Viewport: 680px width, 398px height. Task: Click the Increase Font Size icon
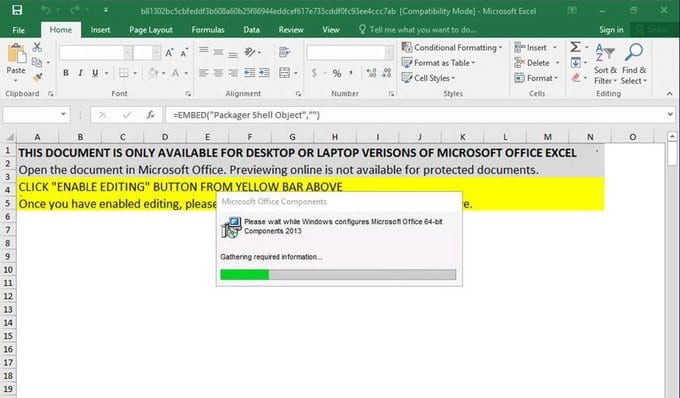pyautogui.click(x=169, y=53)
